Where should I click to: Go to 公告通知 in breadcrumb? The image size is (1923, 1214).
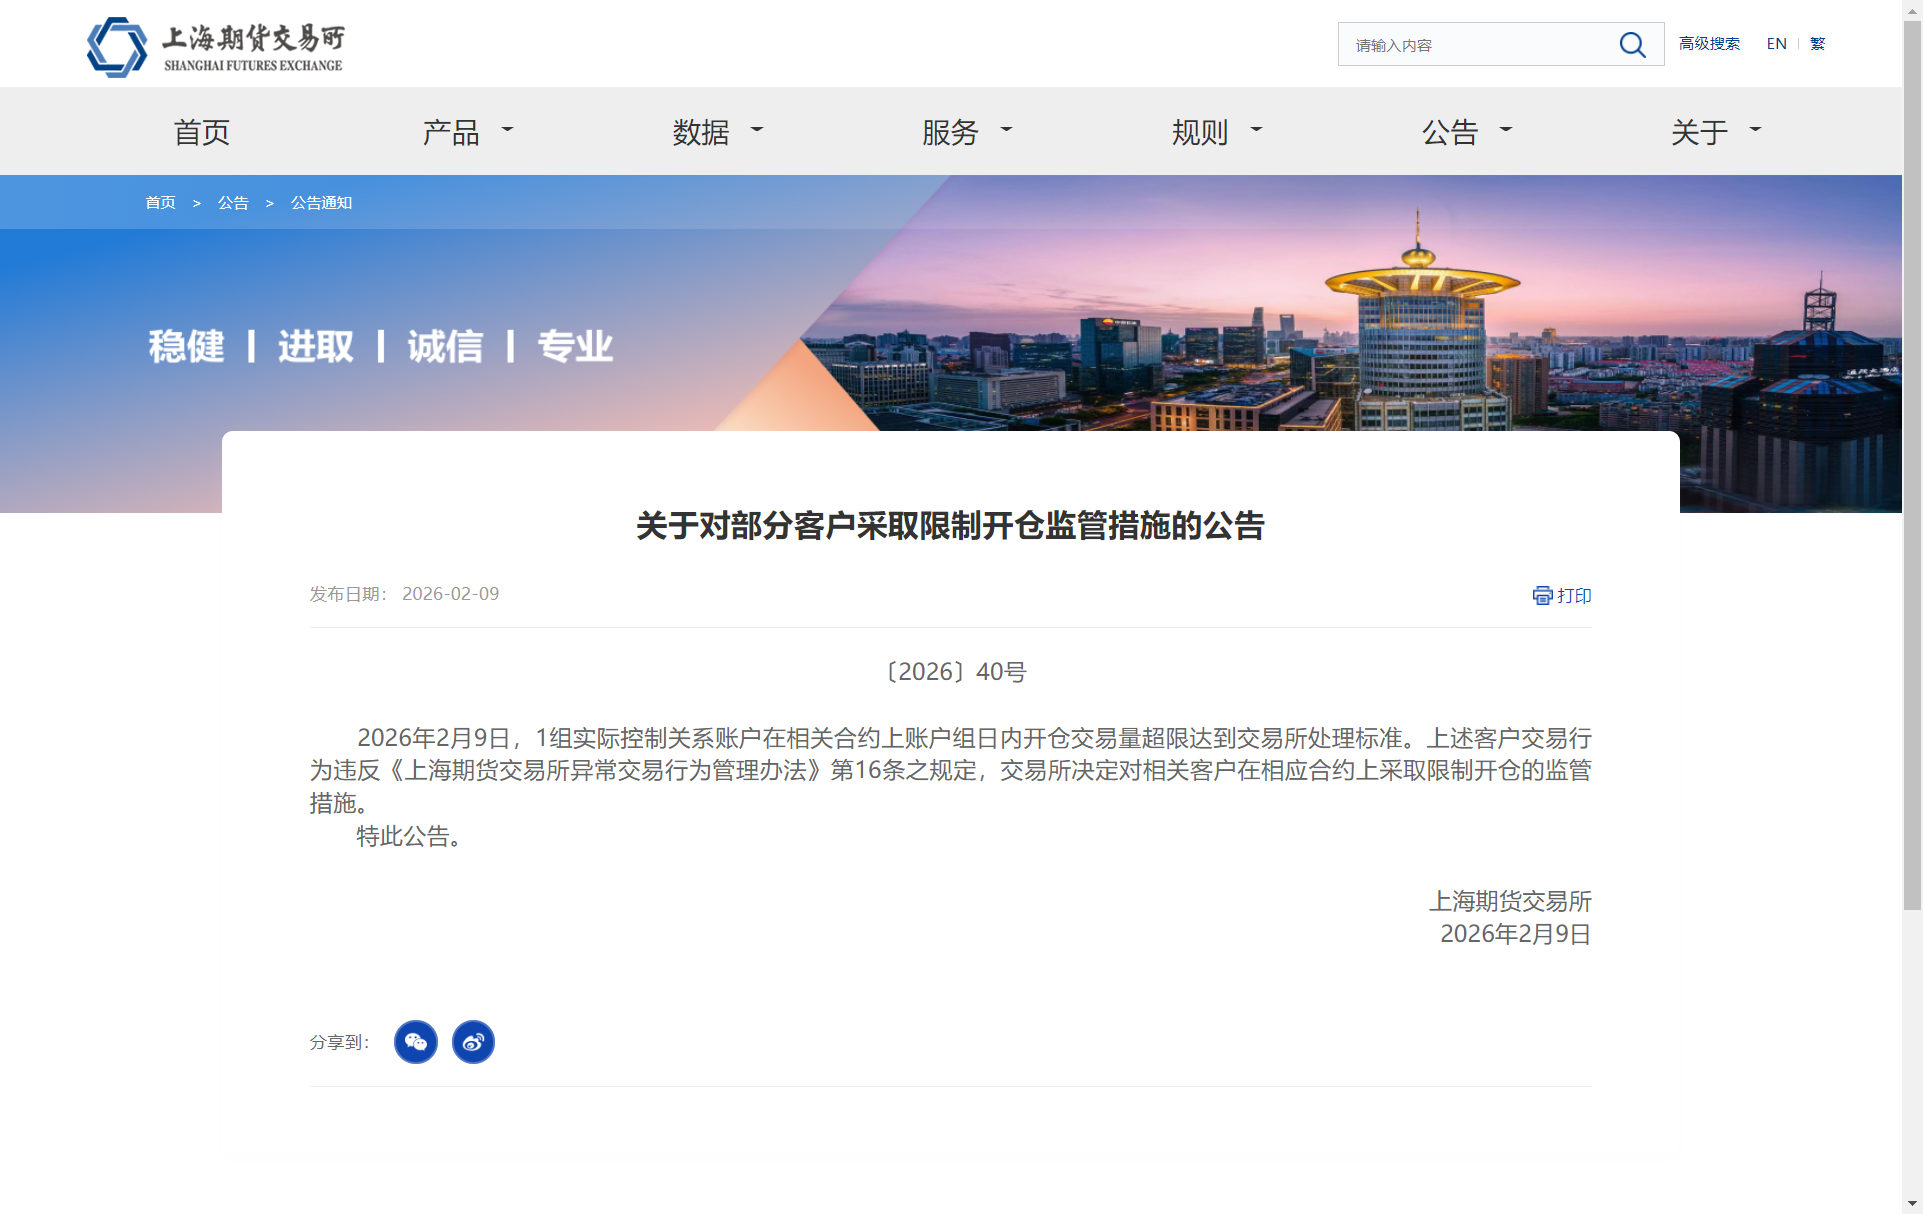[321, 203]
